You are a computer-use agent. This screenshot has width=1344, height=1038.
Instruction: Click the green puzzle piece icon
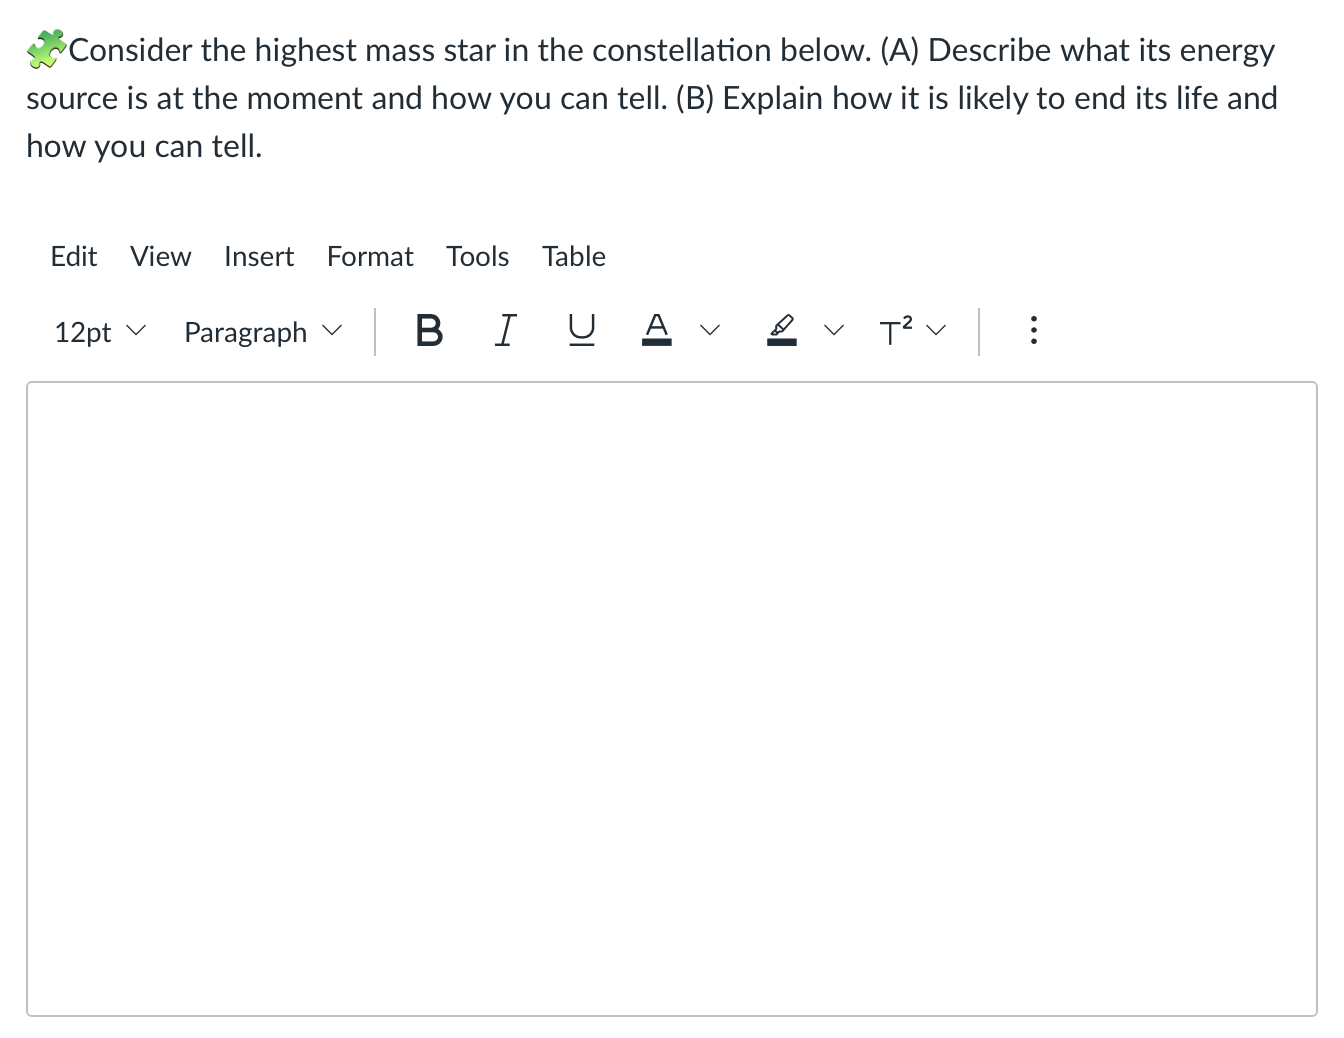(46, 49)
